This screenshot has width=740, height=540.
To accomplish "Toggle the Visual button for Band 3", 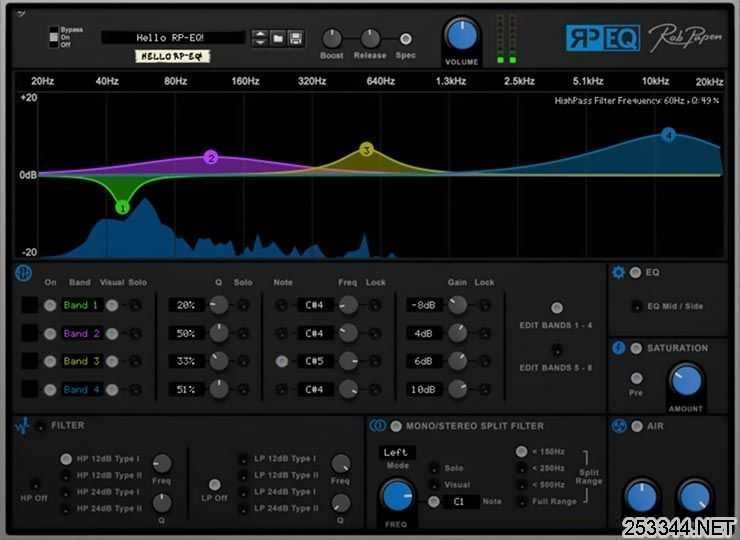I will pos(112,362).
